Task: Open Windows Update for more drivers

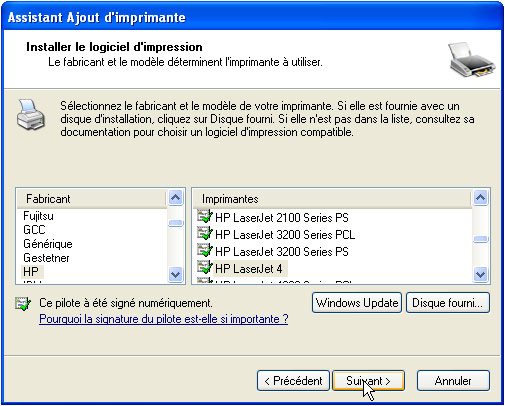Action: pos(357,303)
